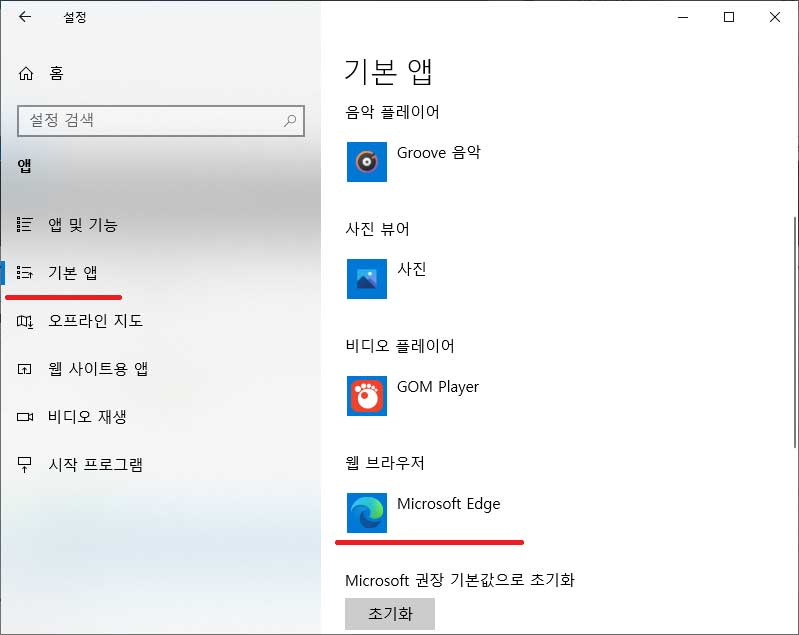Maximize the settings window

pos(729,17)
